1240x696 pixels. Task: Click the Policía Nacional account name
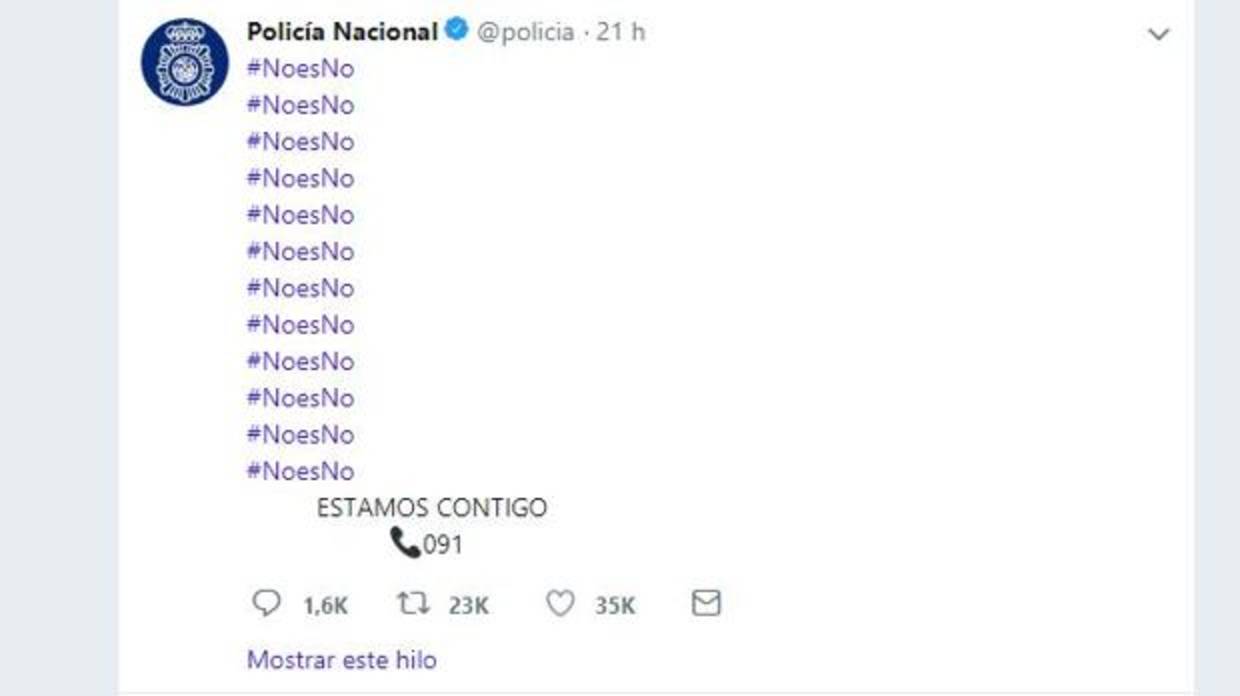342,32
